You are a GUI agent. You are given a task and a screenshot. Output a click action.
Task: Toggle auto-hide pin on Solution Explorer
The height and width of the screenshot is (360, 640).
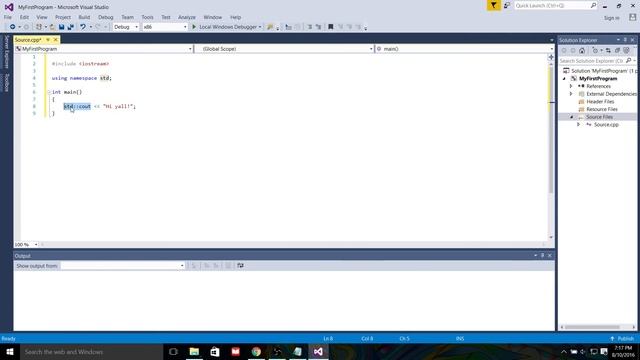point(625,40)
